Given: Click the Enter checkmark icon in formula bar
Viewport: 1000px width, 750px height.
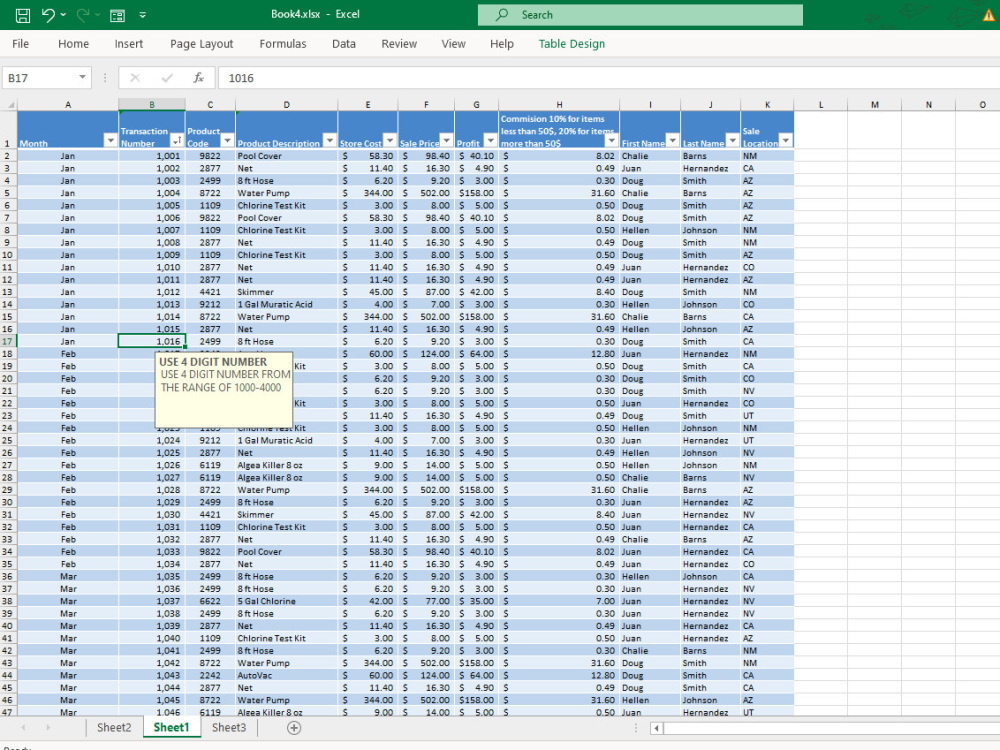Looking at the screenshot, I should tap(167, 78).
